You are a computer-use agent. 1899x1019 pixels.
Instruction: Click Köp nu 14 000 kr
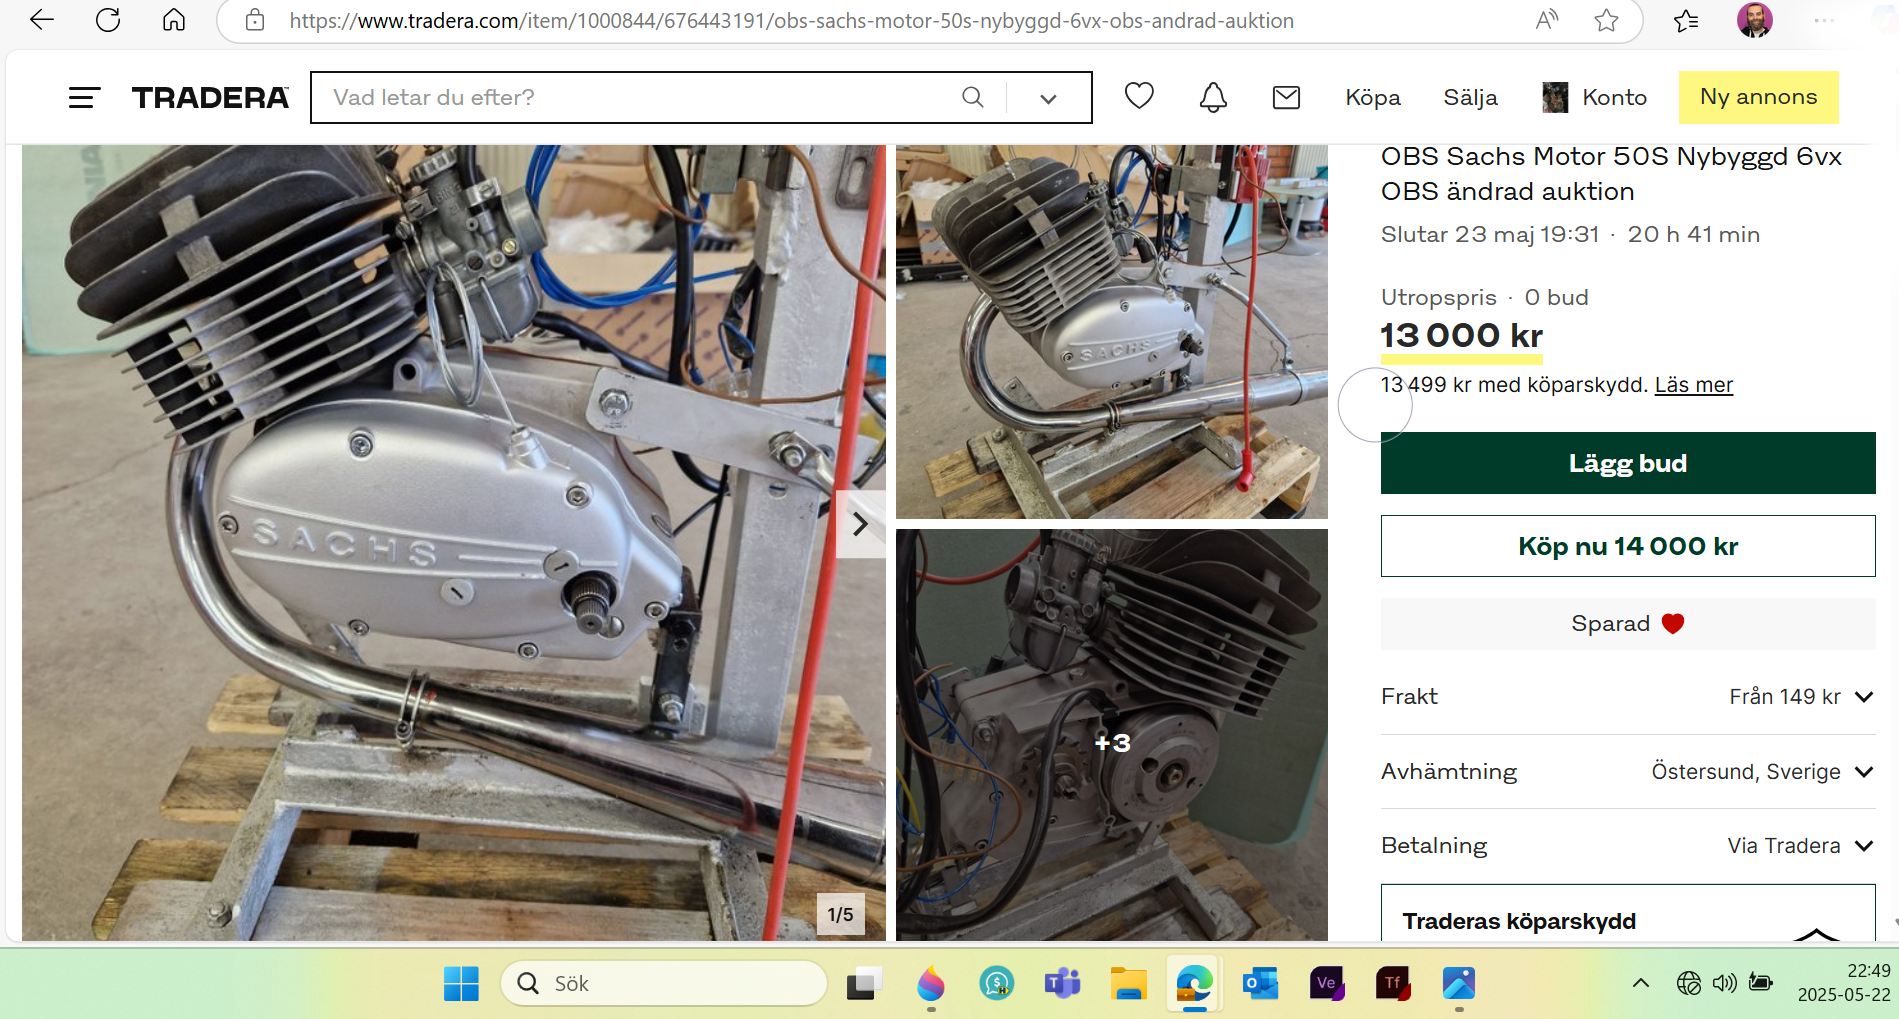click(x=1627, y=546)
